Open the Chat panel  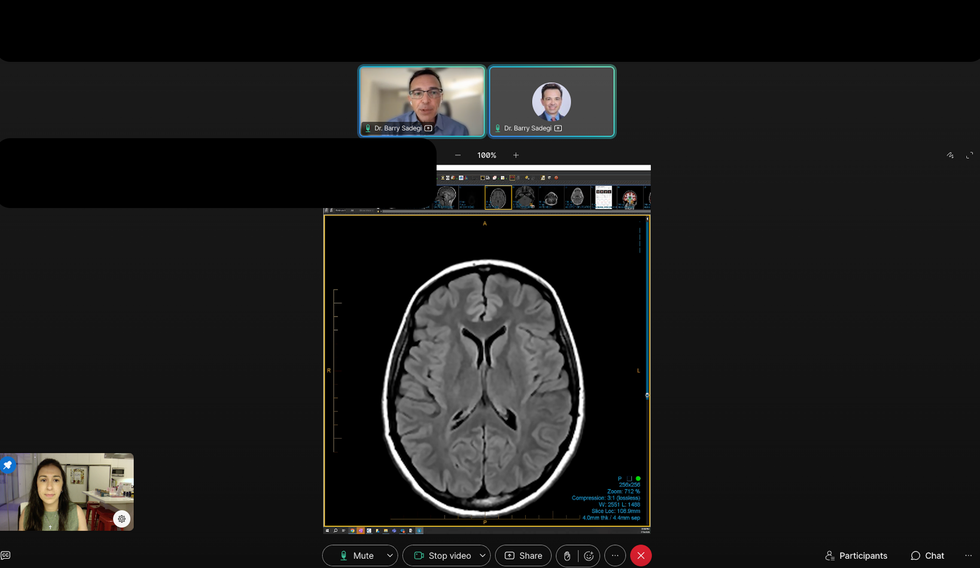click(927, 556)
